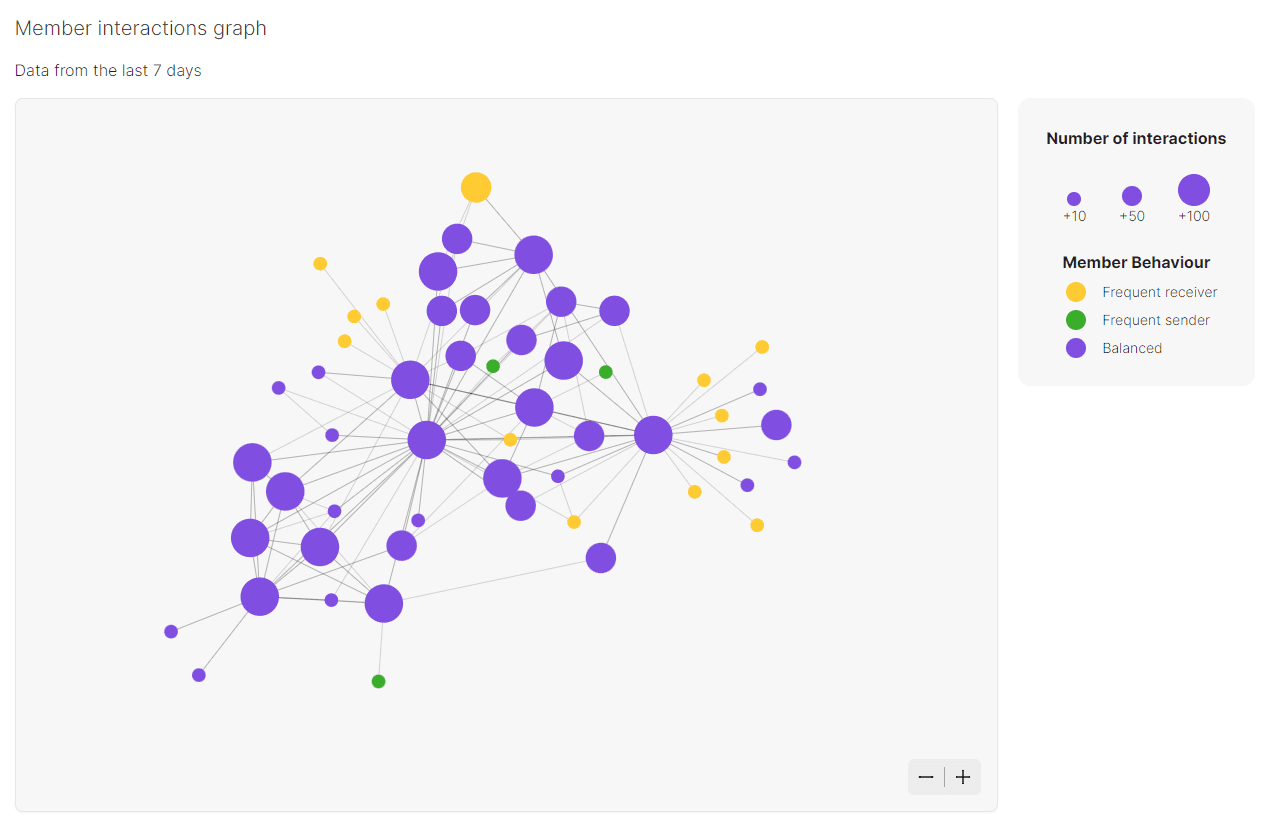This screenshot has width=1273, height=824.
Task: Click the yellow node at upper-left of graph
Action: pyautogui.click(x=320, y=264)
